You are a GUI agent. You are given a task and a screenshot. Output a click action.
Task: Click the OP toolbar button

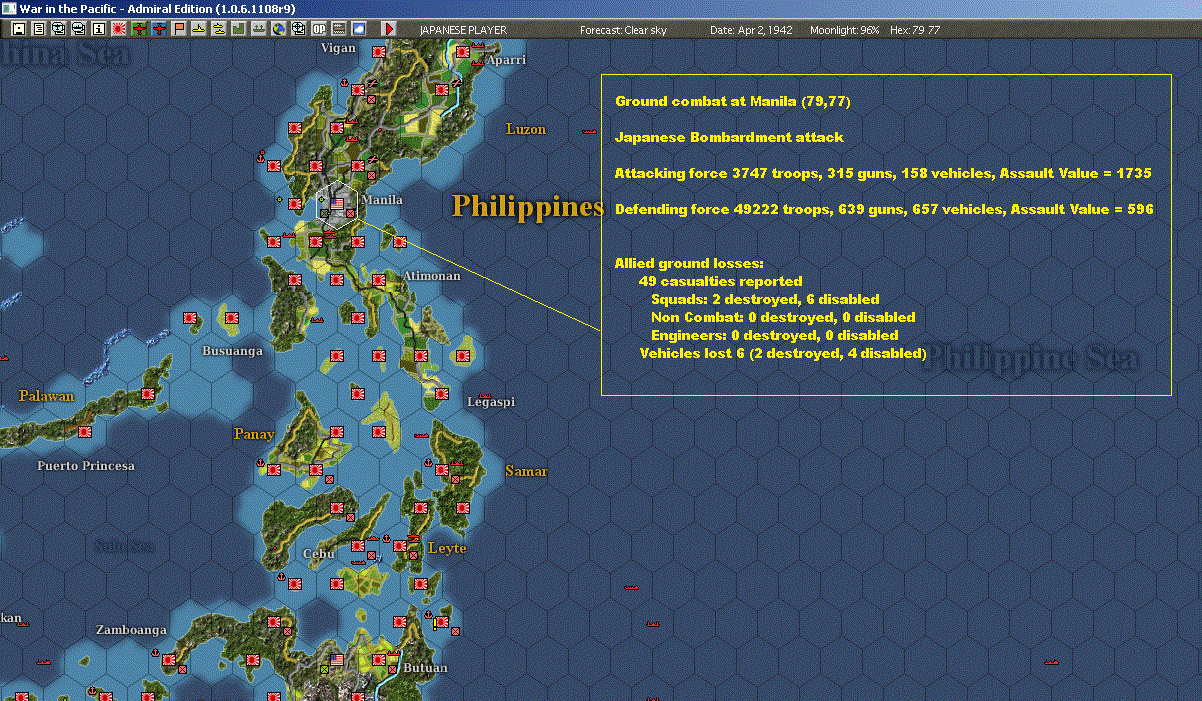click(x=319, y=30)
